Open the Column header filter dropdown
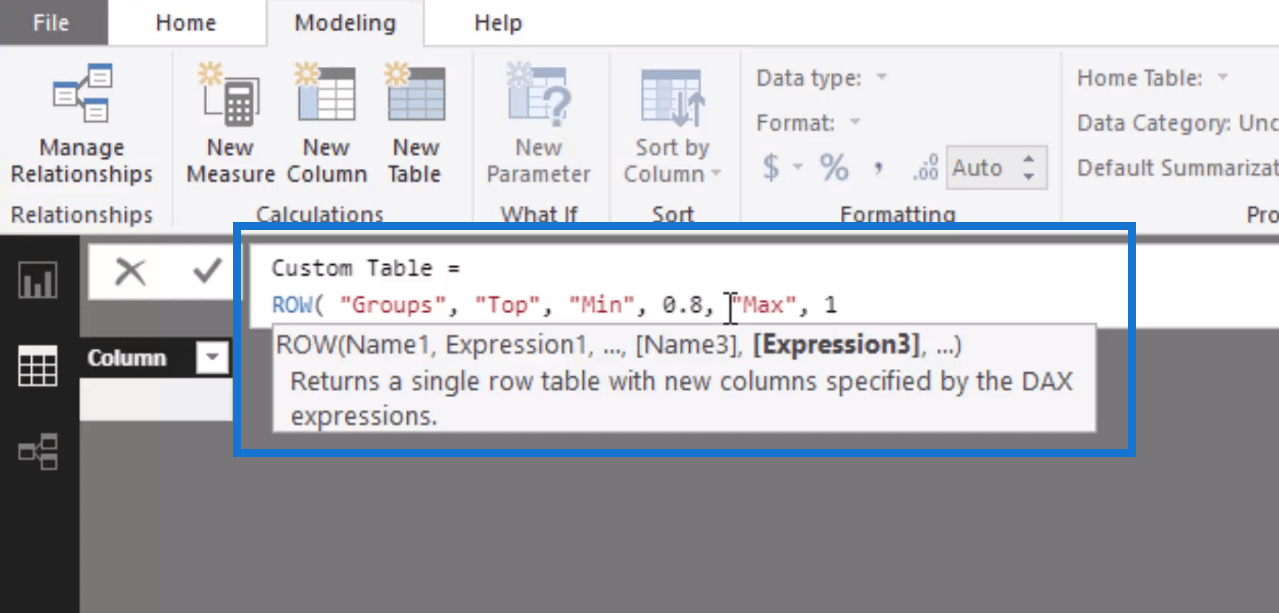The width and height of the screenshot is (1279, 613). [212, 358]
